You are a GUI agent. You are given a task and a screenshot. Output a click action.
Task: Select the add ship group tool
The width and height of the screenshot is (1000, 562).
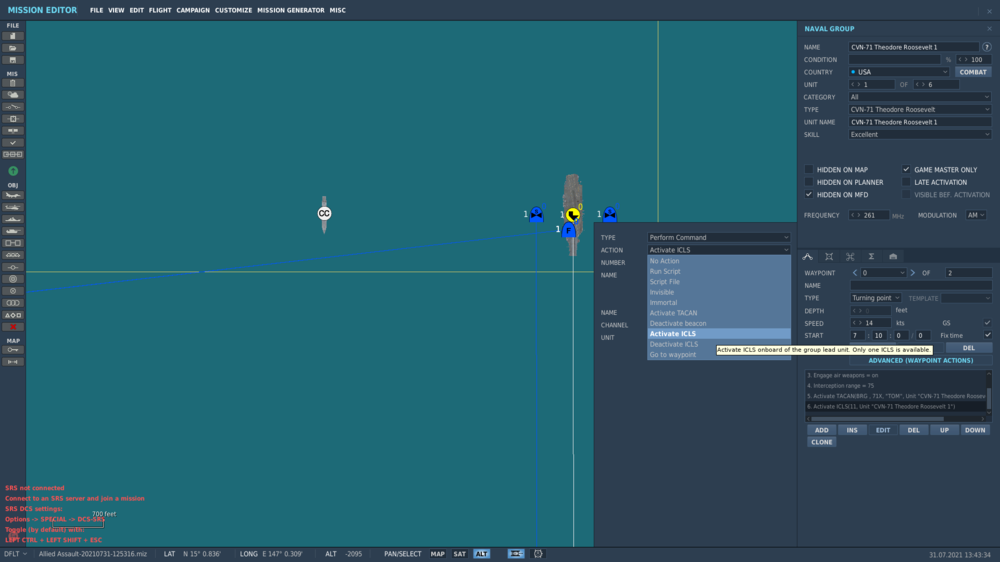click(13, 219)
